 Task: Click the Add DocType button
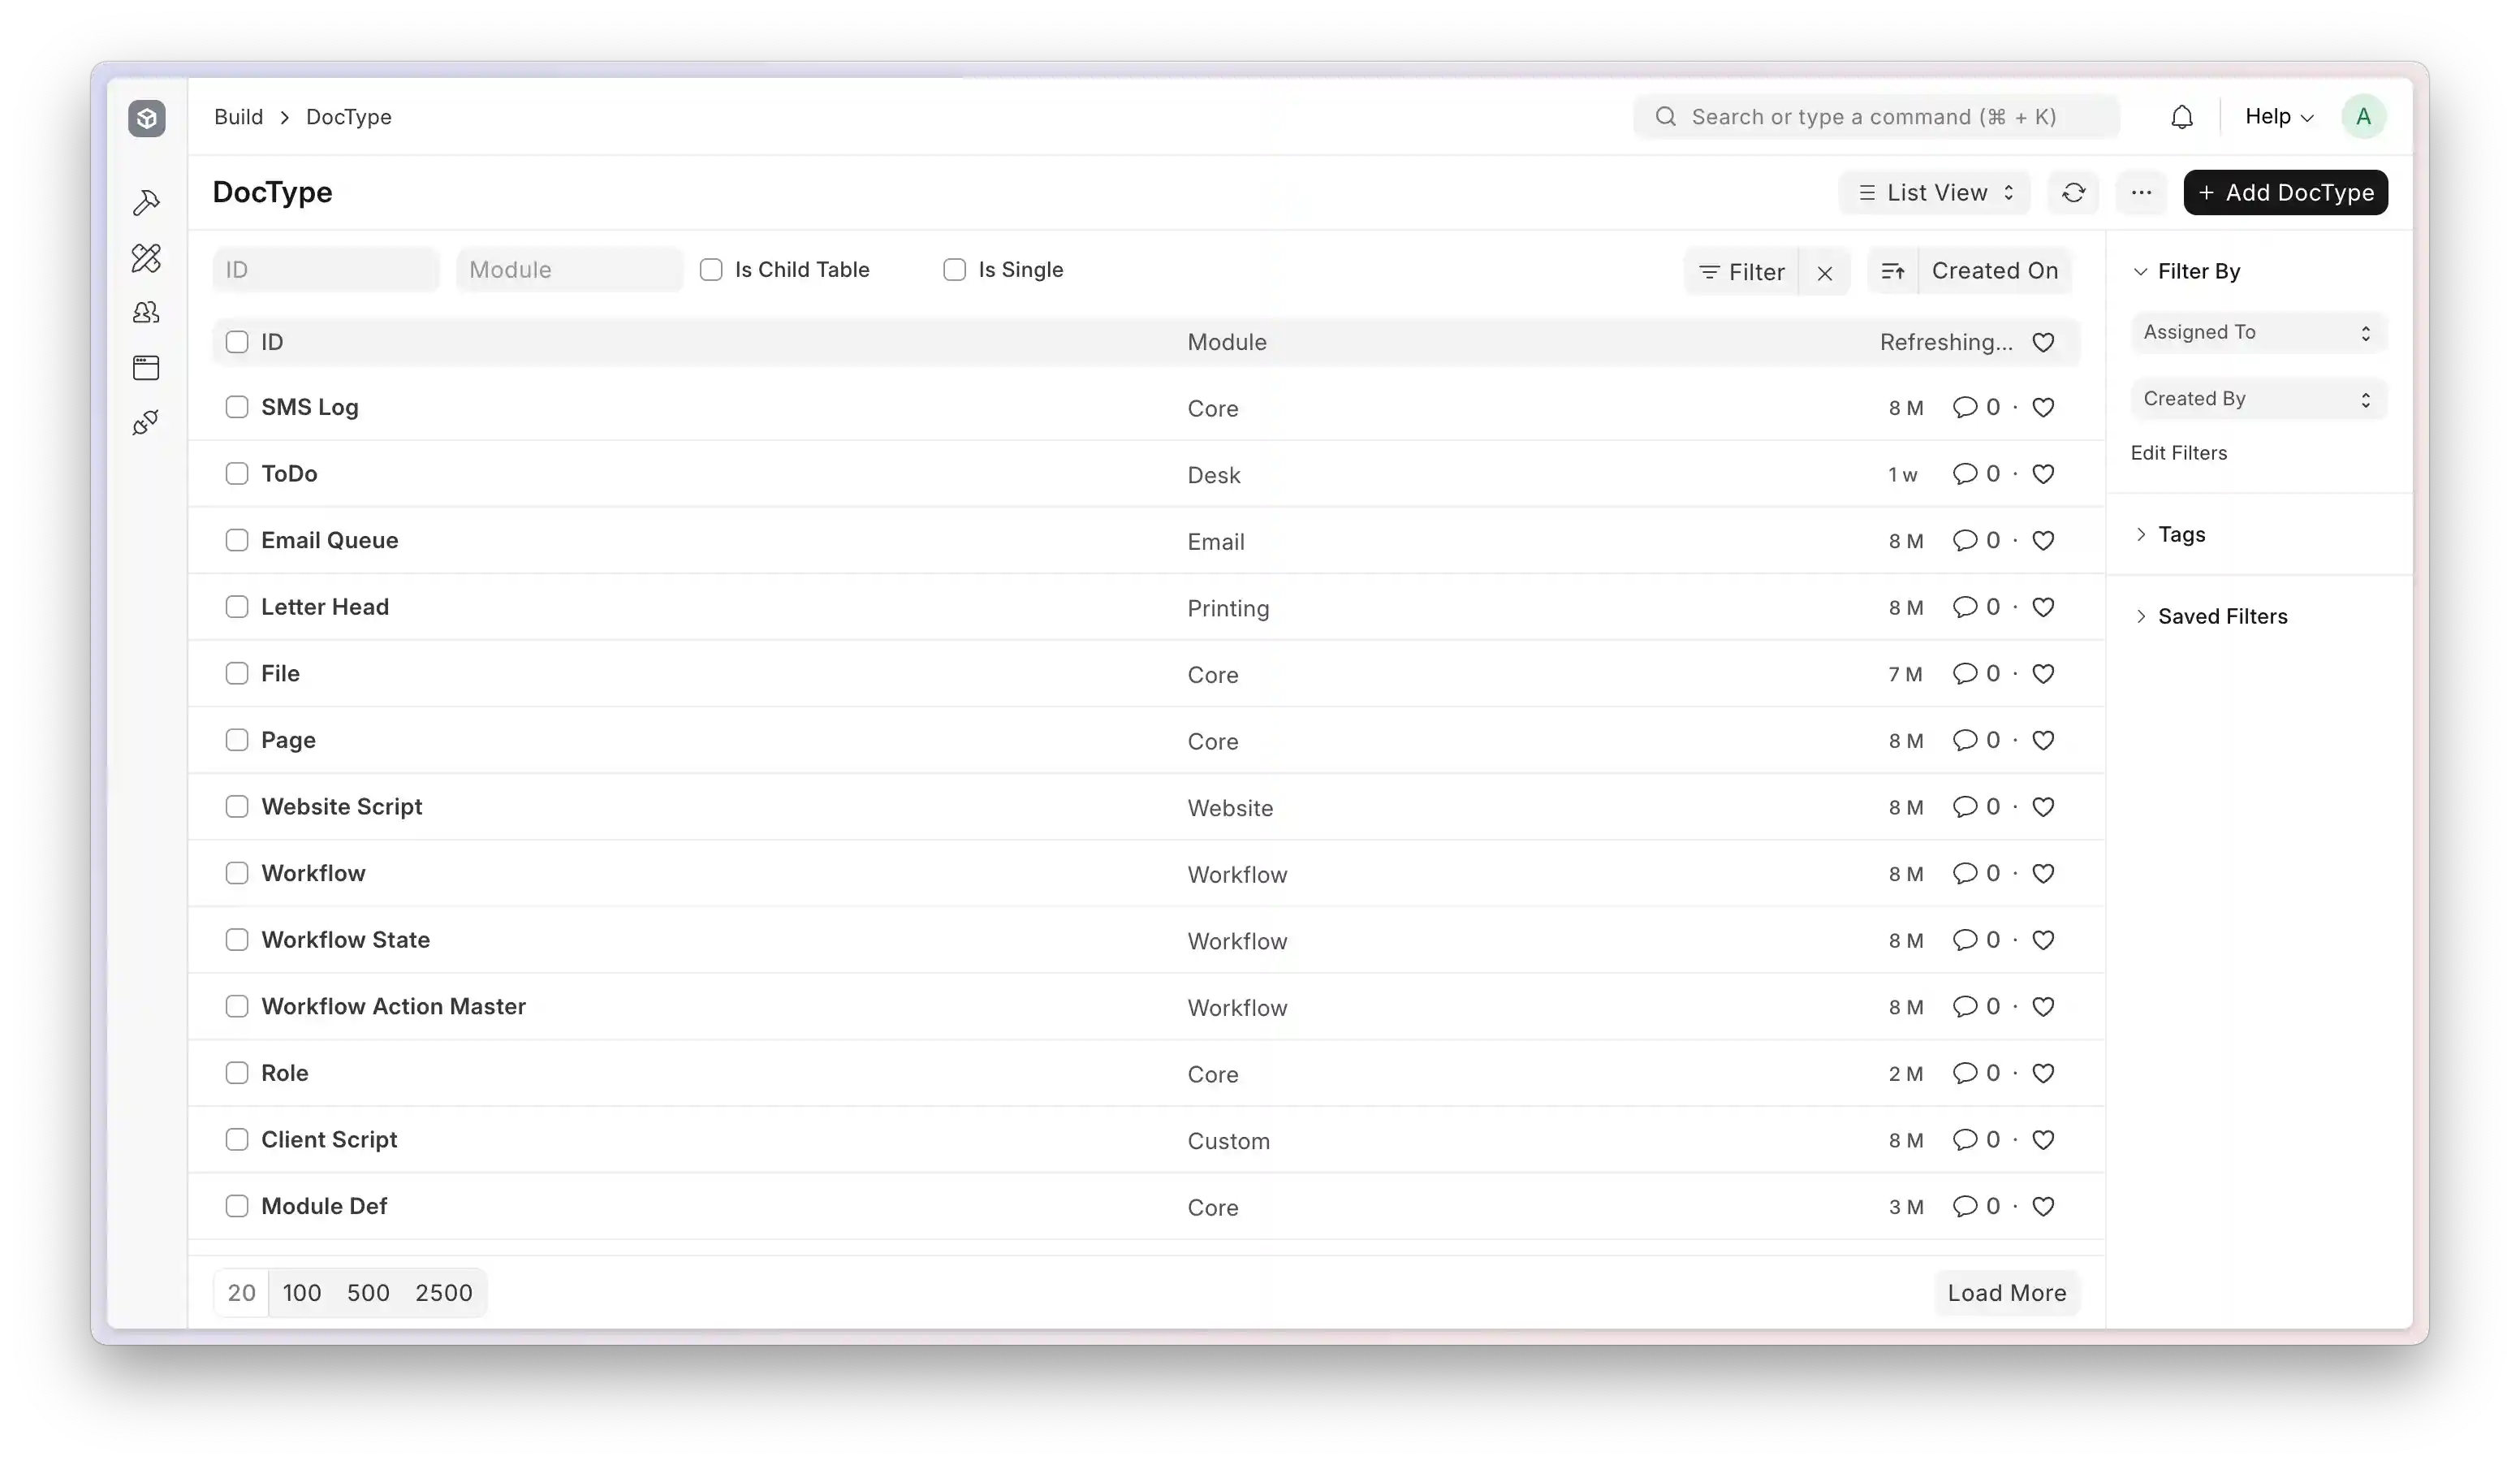point(2287,192)
